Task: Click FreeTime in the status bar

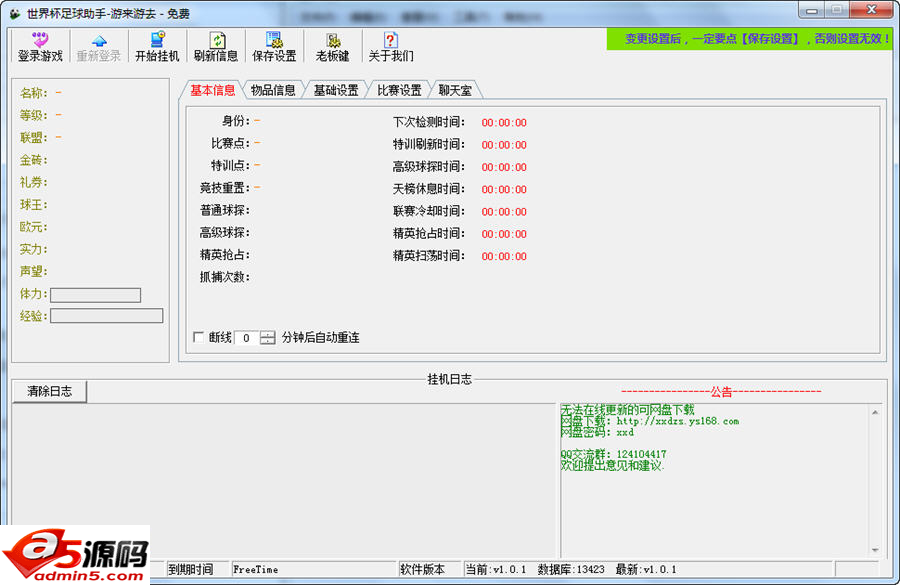Action: click(x=255, y=569)
